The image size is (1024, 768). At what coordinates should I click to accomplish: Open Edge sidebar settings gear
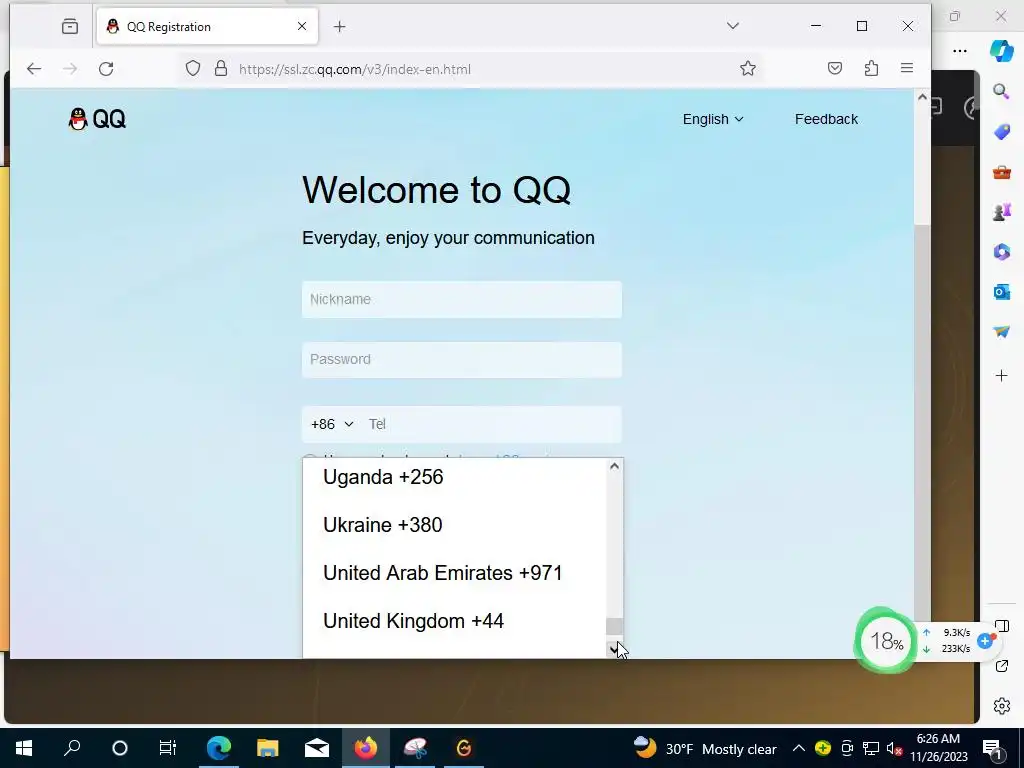[1001, 706]
